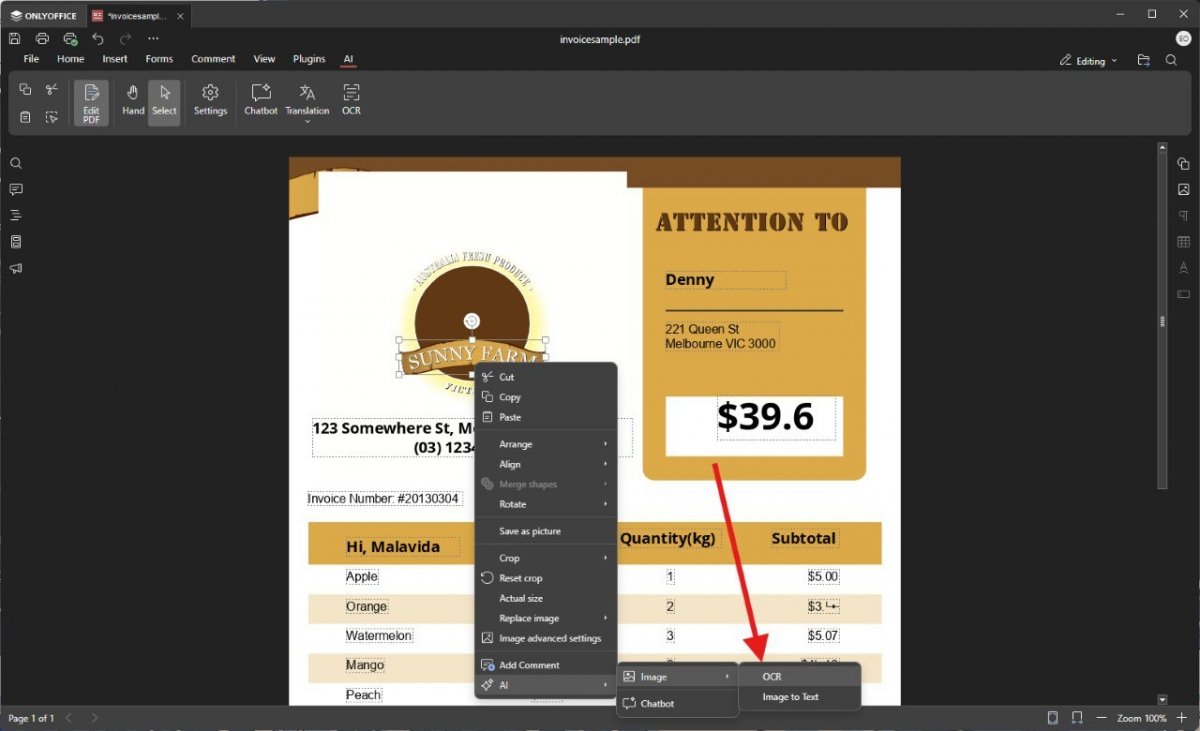Open the Editing mode dropdown

1089,61
